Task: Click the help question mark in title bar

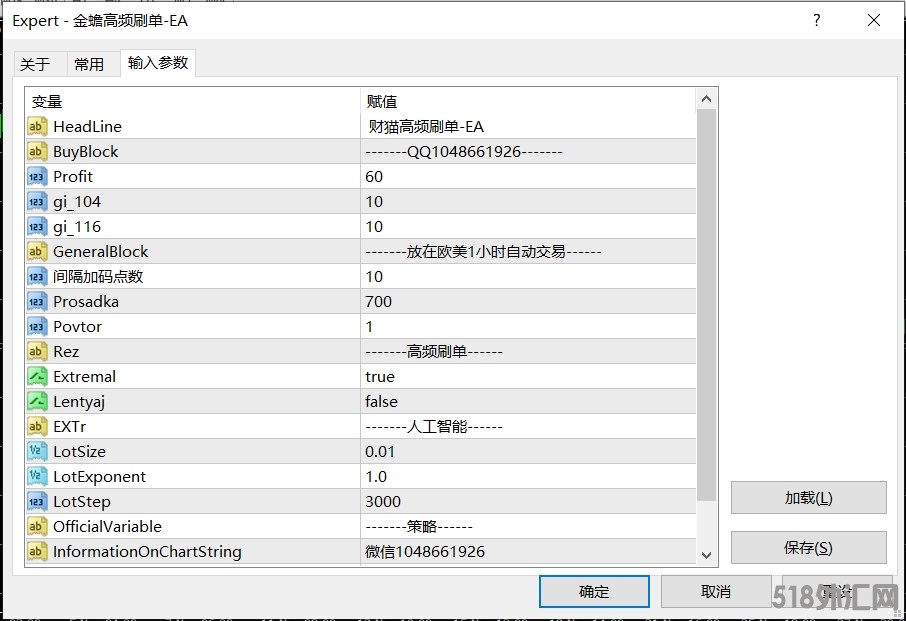Action: (x=816, y=21)
